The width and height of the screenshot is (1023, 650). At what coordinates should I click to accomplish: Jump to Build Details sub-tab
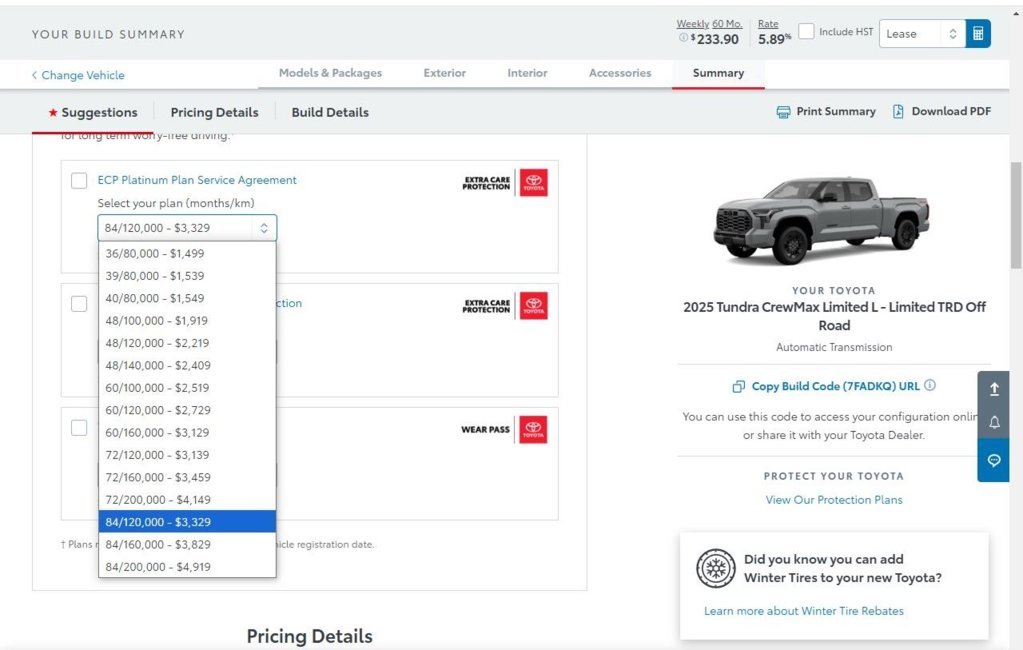pos(330,112)
